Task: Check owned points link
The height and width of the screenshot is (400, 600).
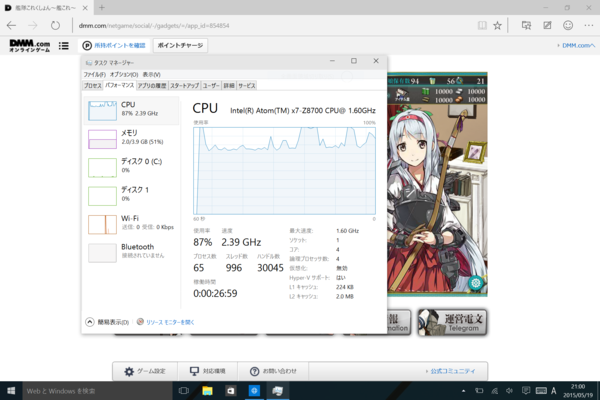Action: (114, 46)
